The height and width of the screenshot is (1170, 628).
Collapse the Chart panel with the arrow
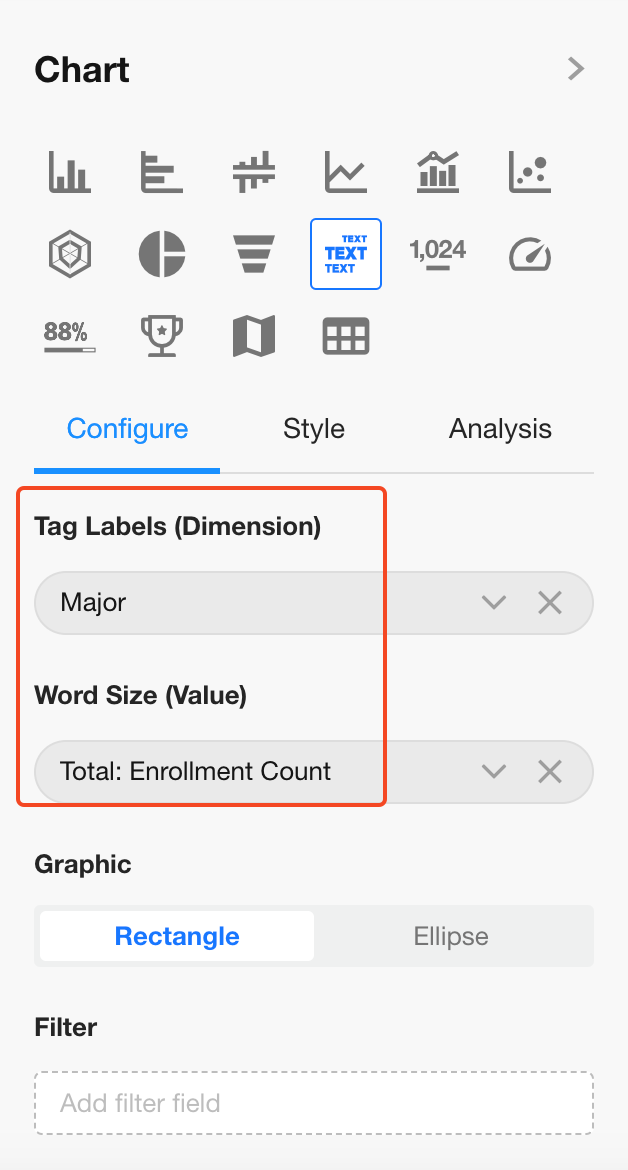click(x=575, y=69)
